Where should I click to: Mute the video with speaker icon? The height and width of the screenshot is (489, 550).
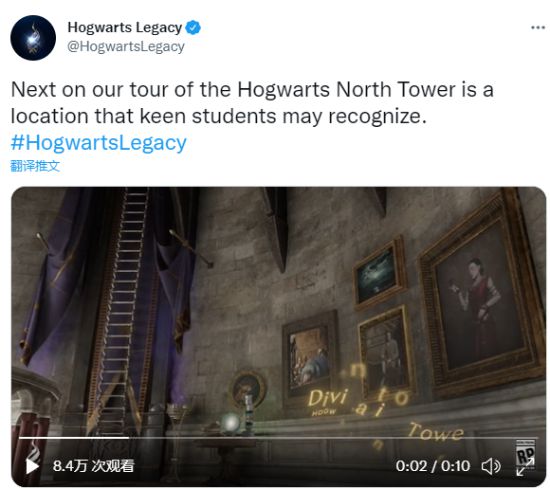pos(491,466)
